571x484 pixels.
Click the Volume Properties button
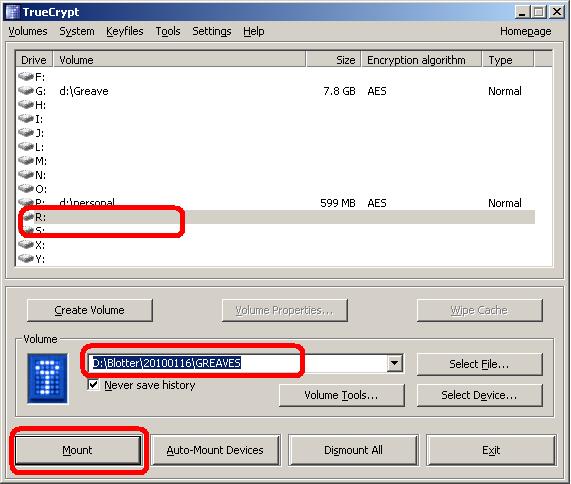coord(284,310)
